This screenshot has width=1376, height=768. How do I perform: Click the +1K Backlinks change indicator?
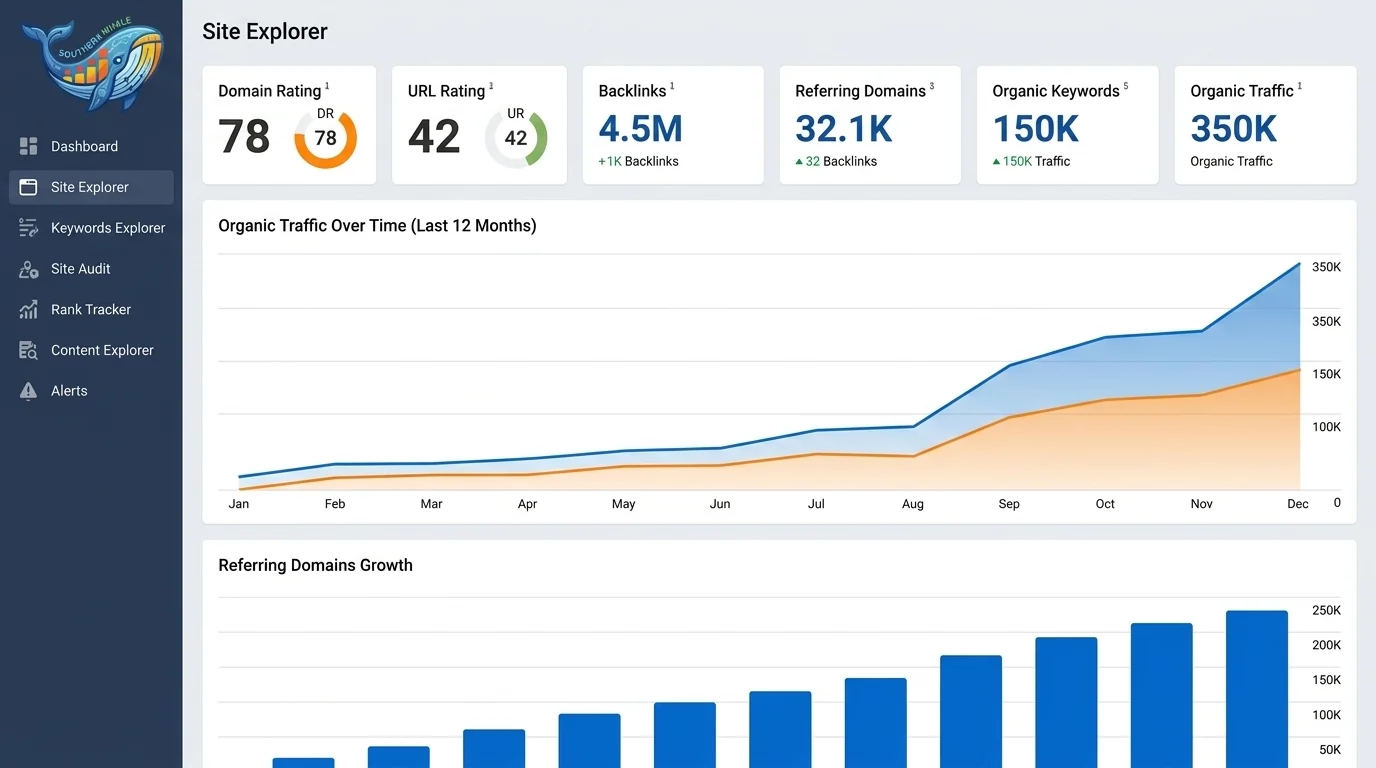click(x=638, y=161)
